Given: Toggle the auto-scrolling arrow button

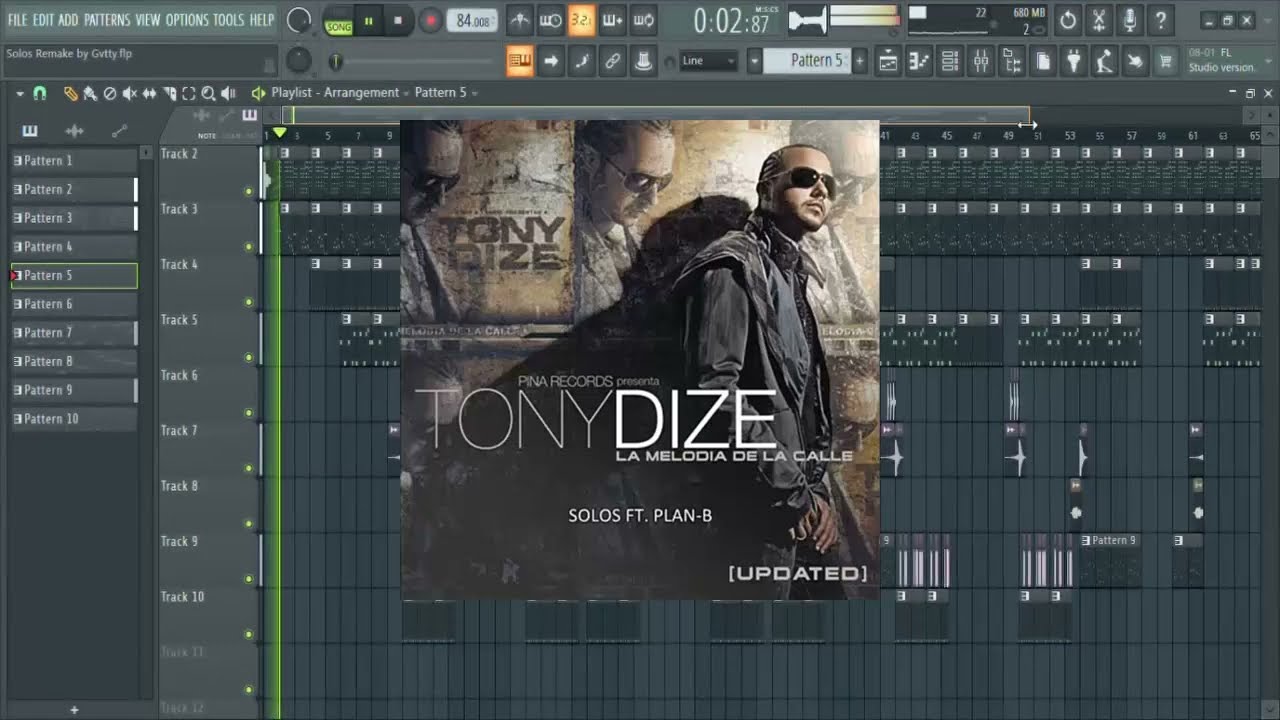Looking at the screenshot, I should point(550,61).
